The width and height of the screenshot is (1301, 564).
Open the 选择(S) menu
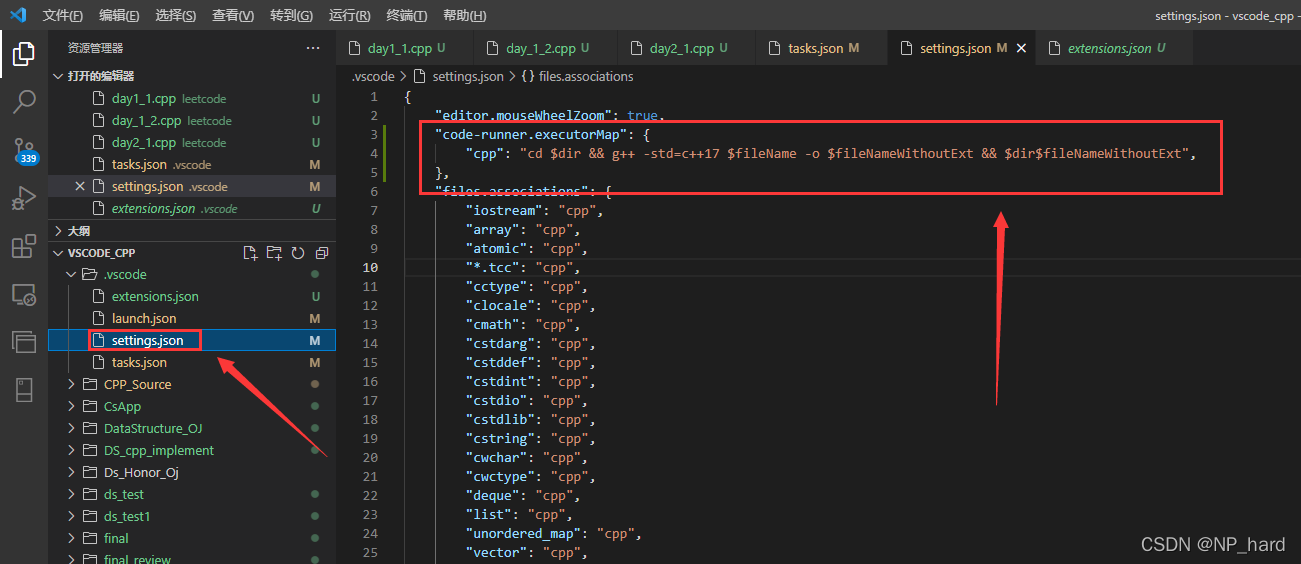(x=176, y=16)
